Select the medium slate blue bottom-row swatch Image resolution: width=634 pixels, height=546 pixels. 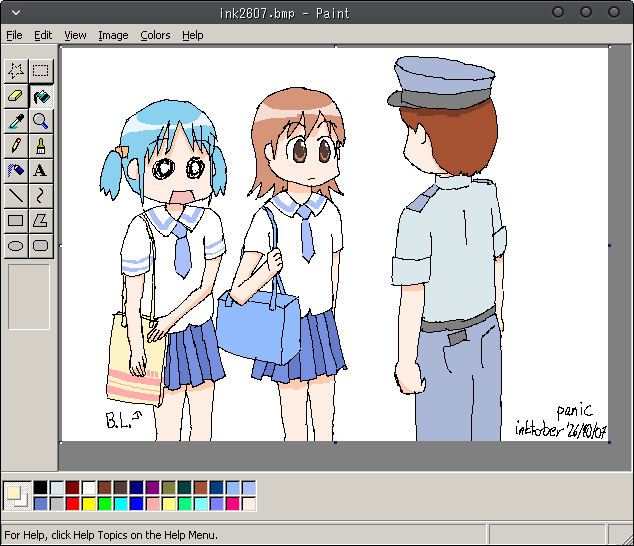40,504
